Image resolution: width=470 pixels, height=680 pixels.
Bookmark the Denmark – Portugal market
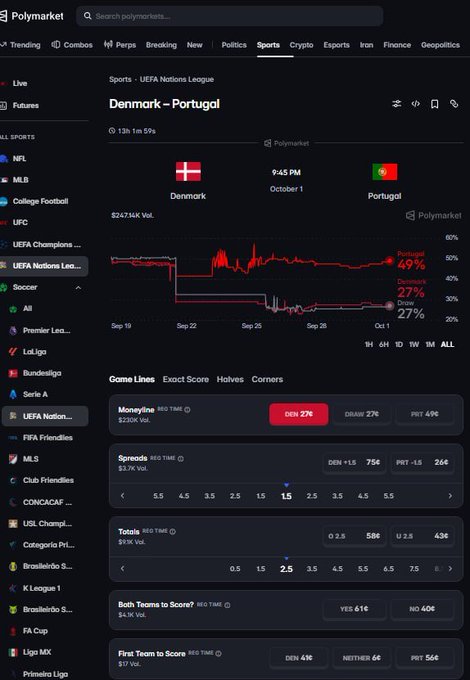pyautogui.click(x=434, y=104)
